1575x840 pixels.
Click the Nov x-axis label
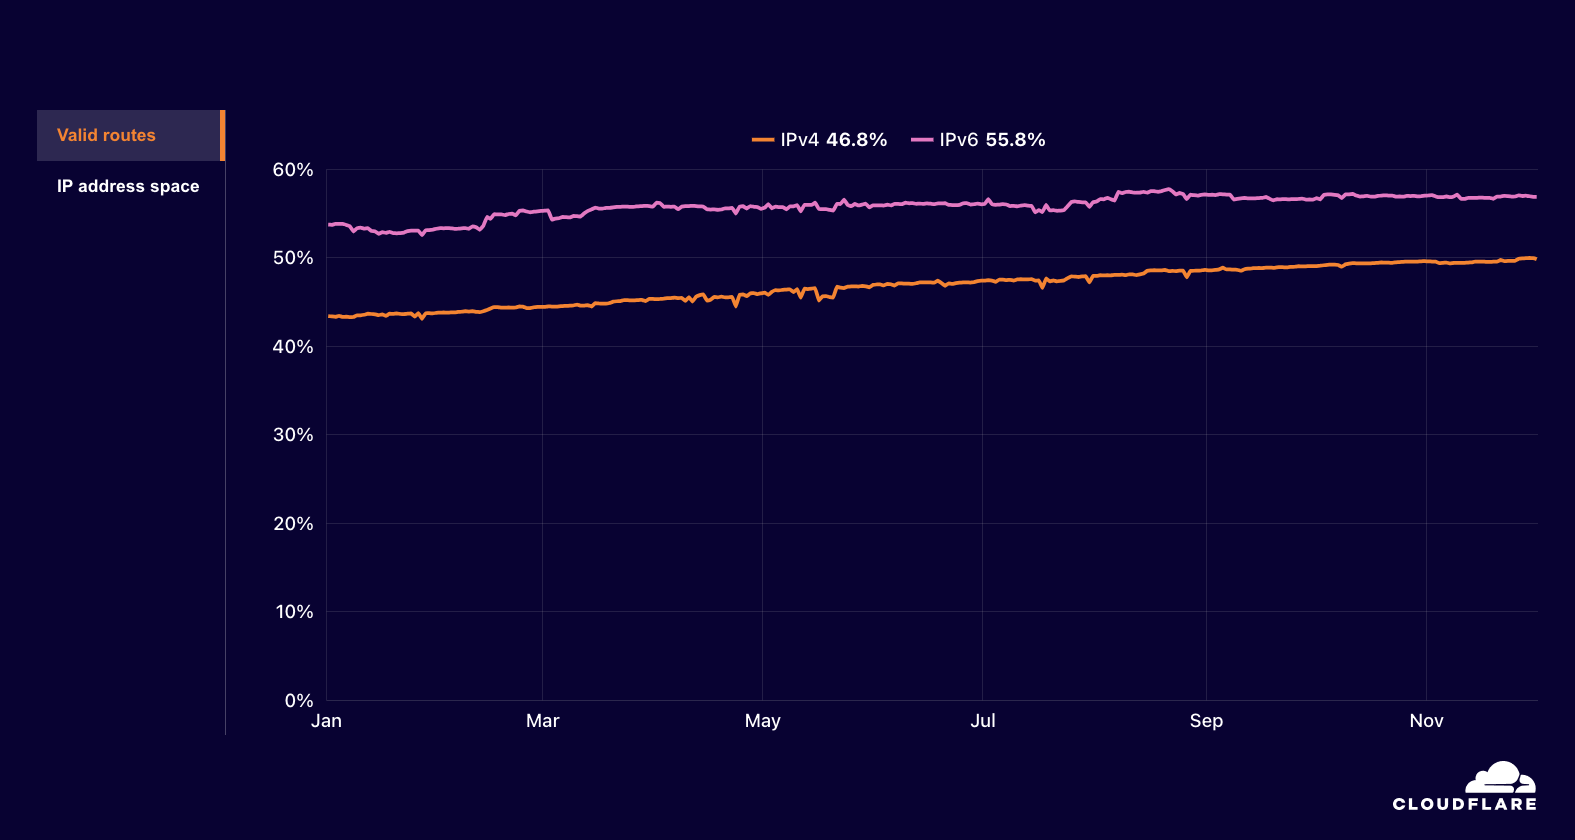point(1427,721)
